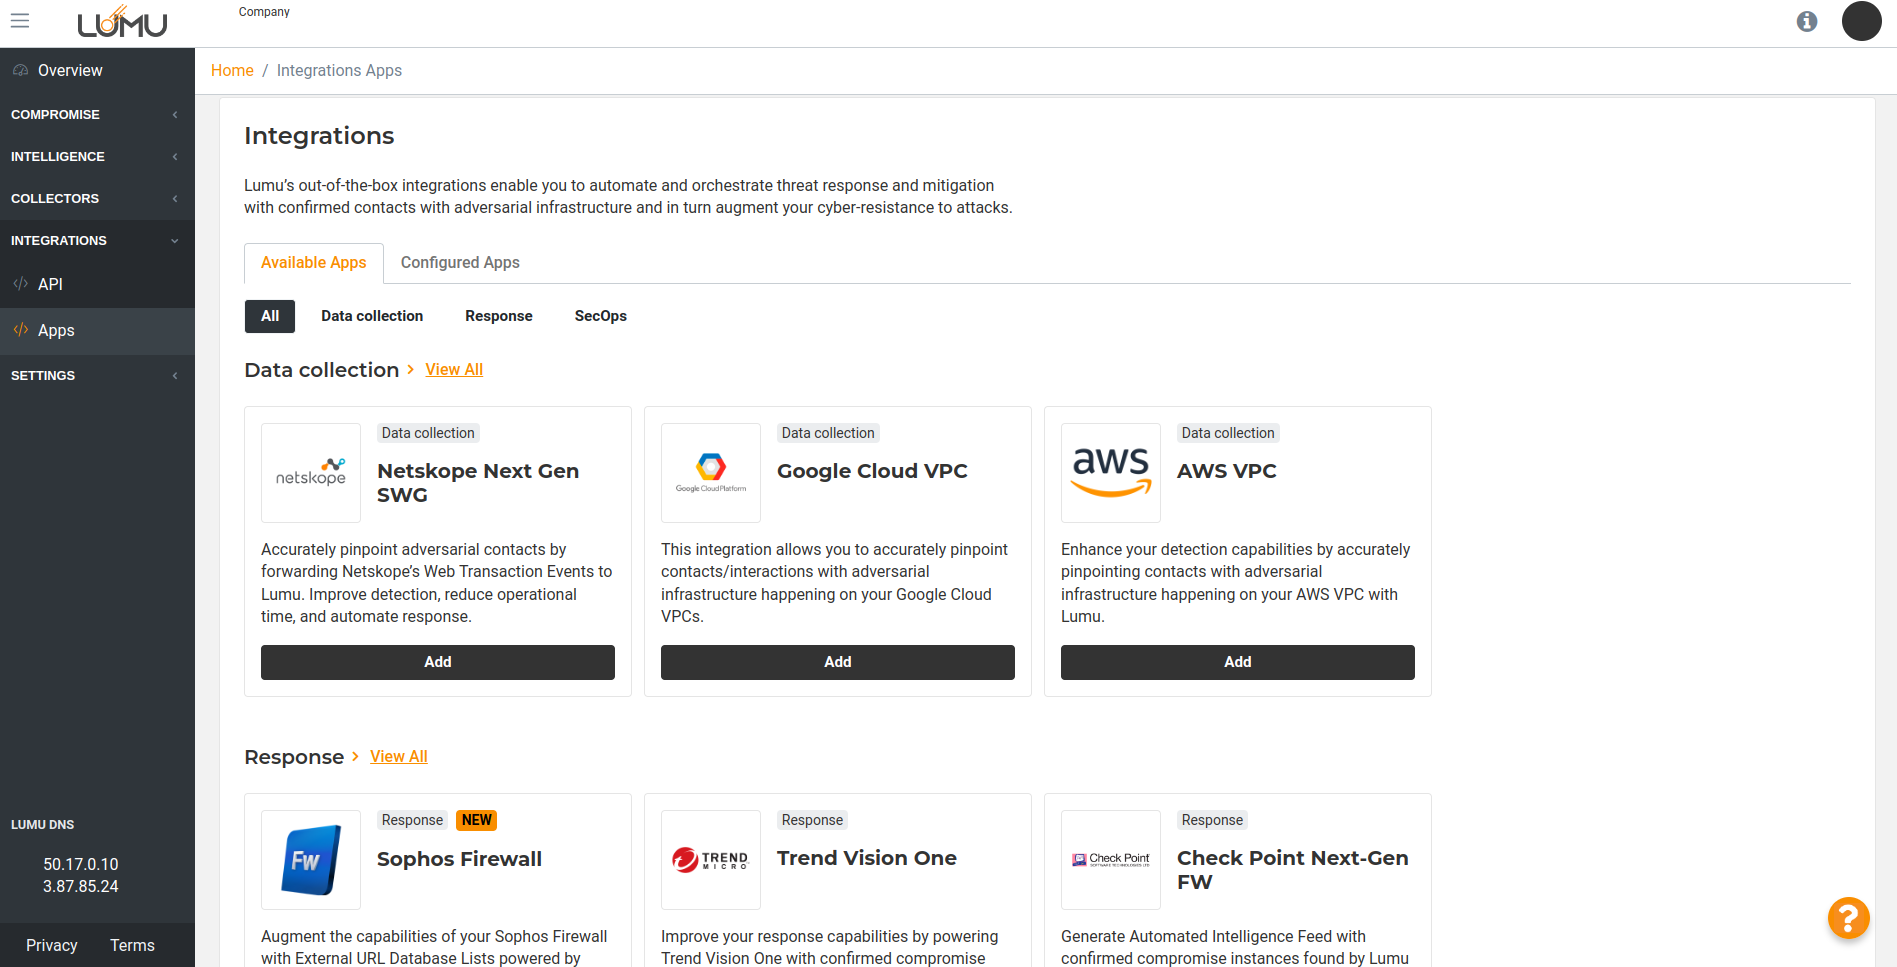Screen dimensions: 1897x967
Task: Switch to the Configured Apps tab
Action: tap(460, 263)
